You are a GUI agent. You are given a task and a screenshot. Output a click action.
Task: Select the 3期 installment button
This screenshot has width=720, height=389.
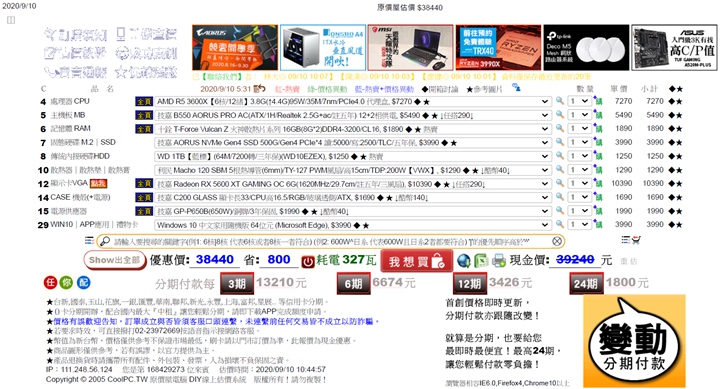(236, 283)
